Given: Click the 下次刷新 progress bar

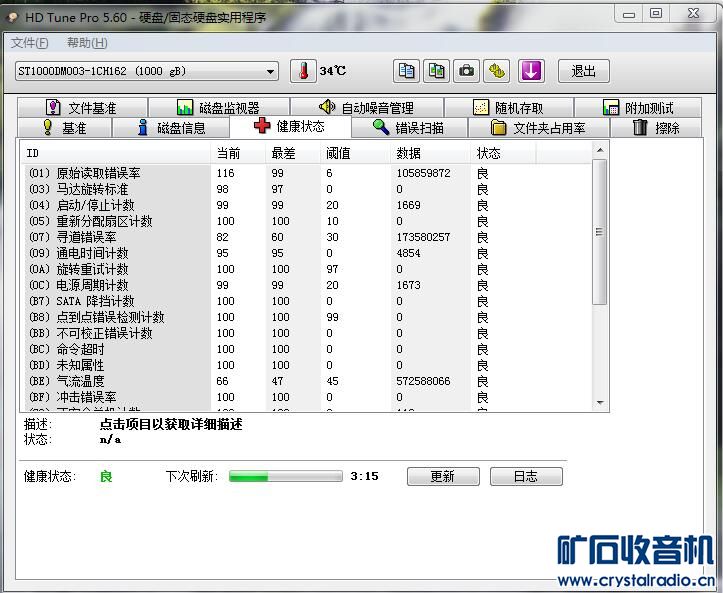Looking at the screenshot, I should pos(286,476).
